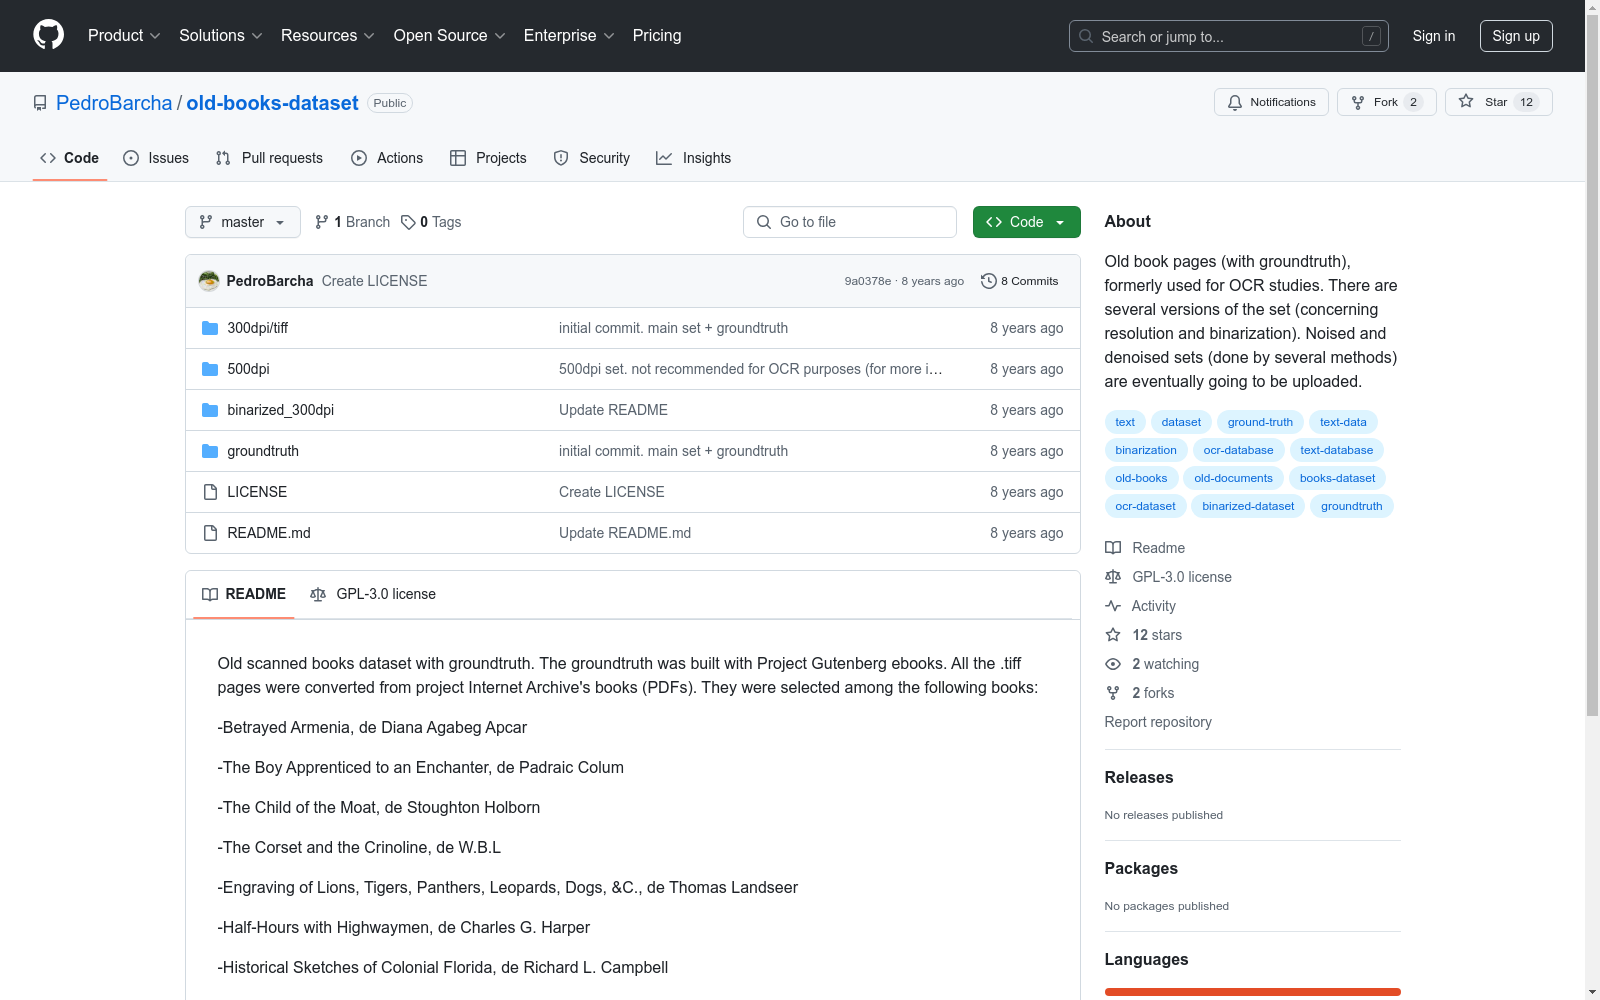Click the star icon in Star button

[x=1466, y=101]
